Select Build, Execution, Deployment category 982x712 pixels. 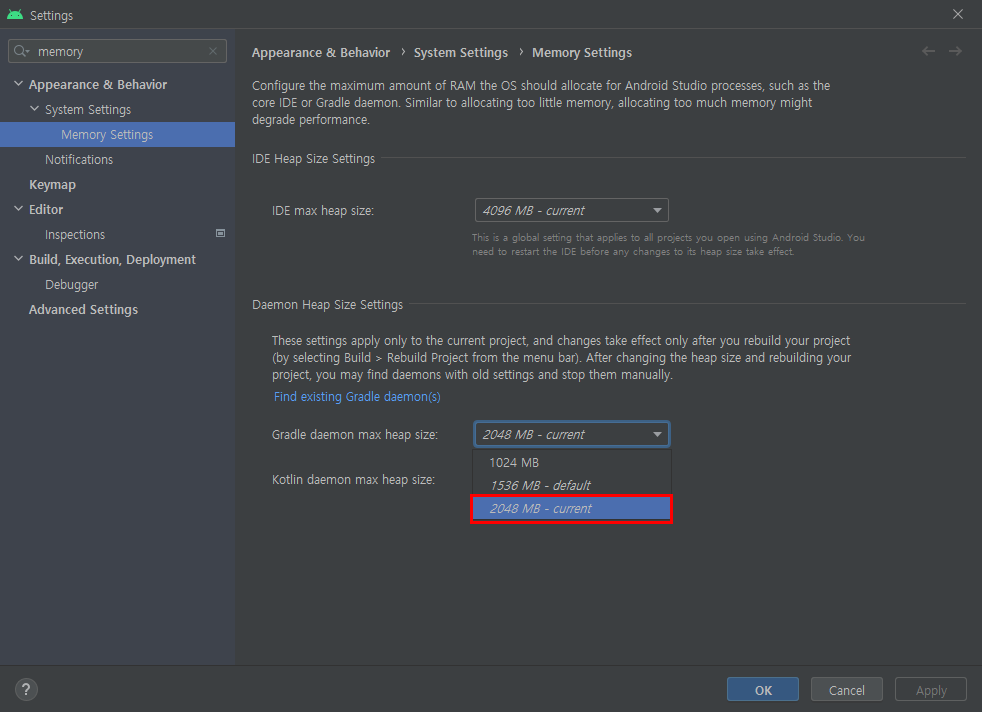[x=112, y=260]
